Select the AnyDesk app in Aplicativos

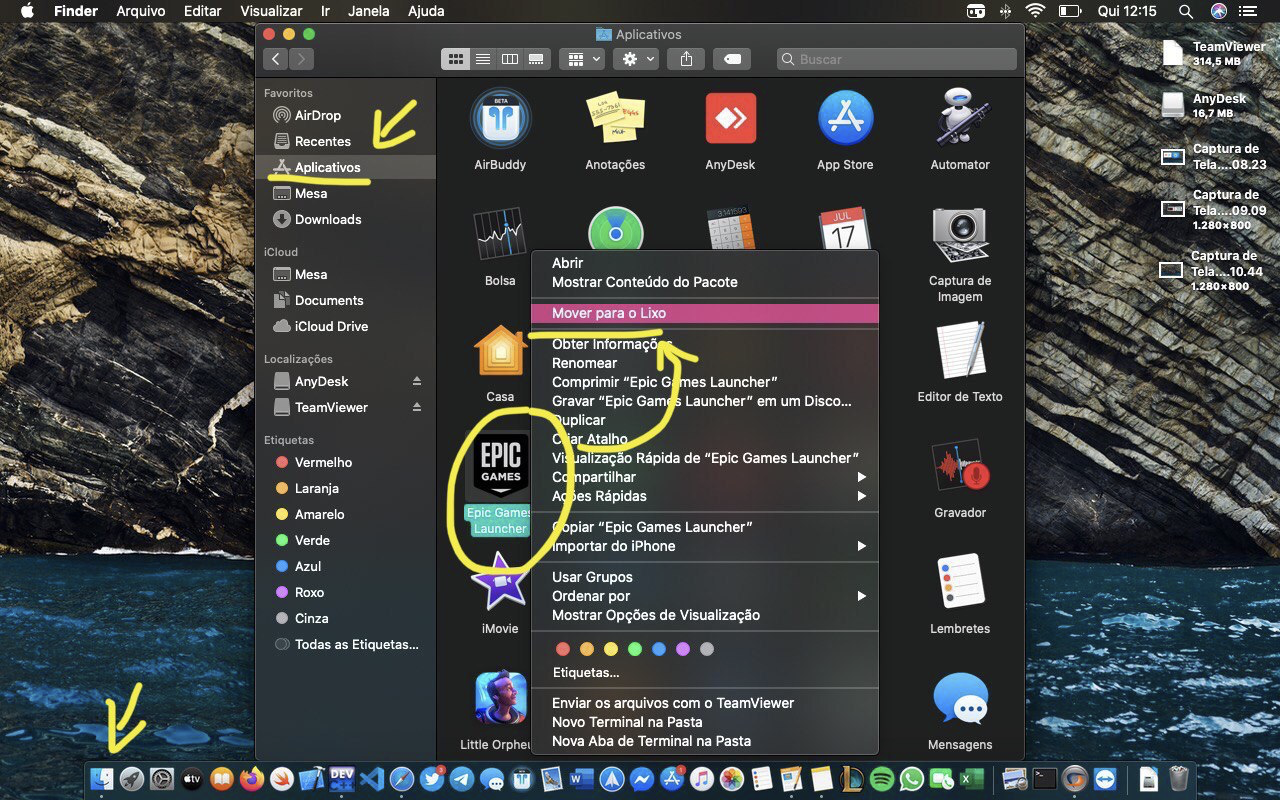[x=730, y=119]
